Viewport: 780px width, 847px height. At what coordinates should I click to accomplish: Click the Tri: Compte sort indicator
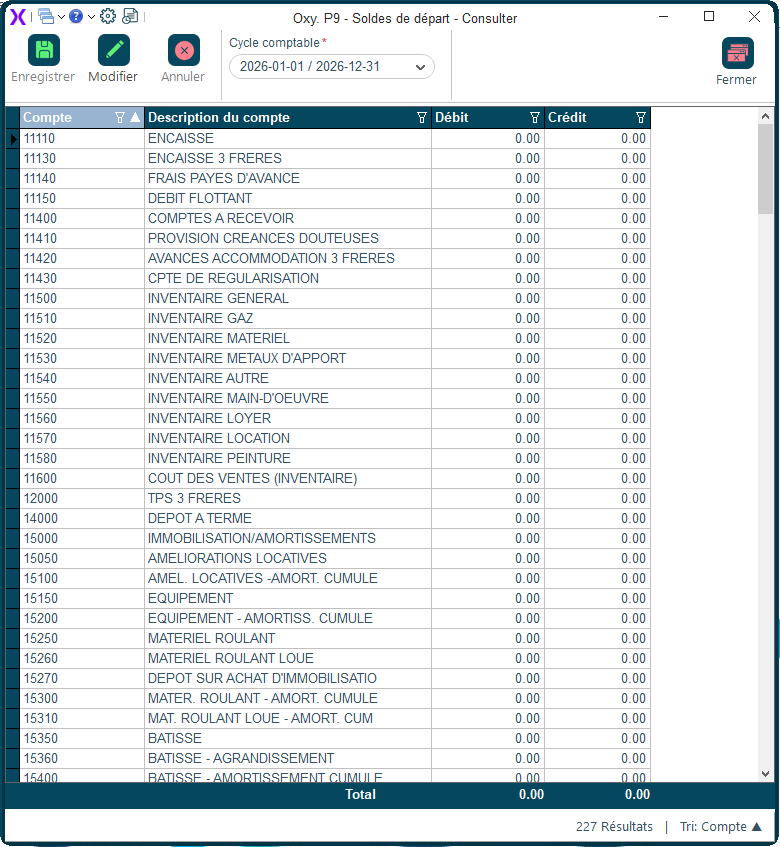coord(720,826)
